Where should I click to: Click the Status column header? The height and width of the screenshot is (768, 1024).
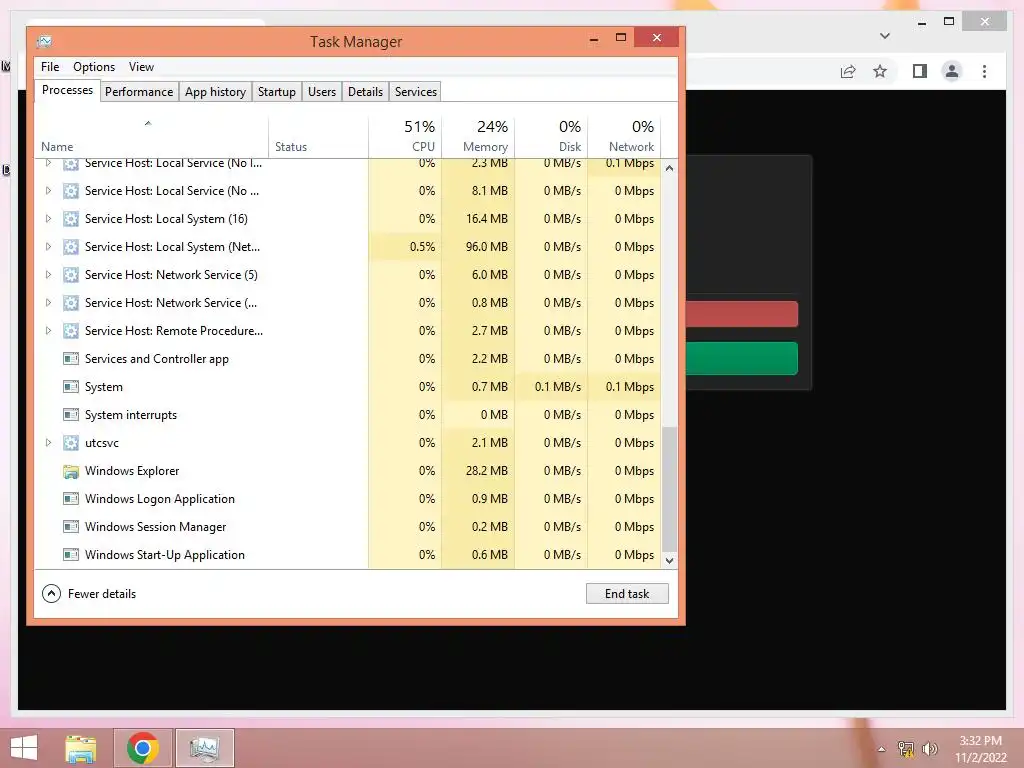click(x=319, y=137)
